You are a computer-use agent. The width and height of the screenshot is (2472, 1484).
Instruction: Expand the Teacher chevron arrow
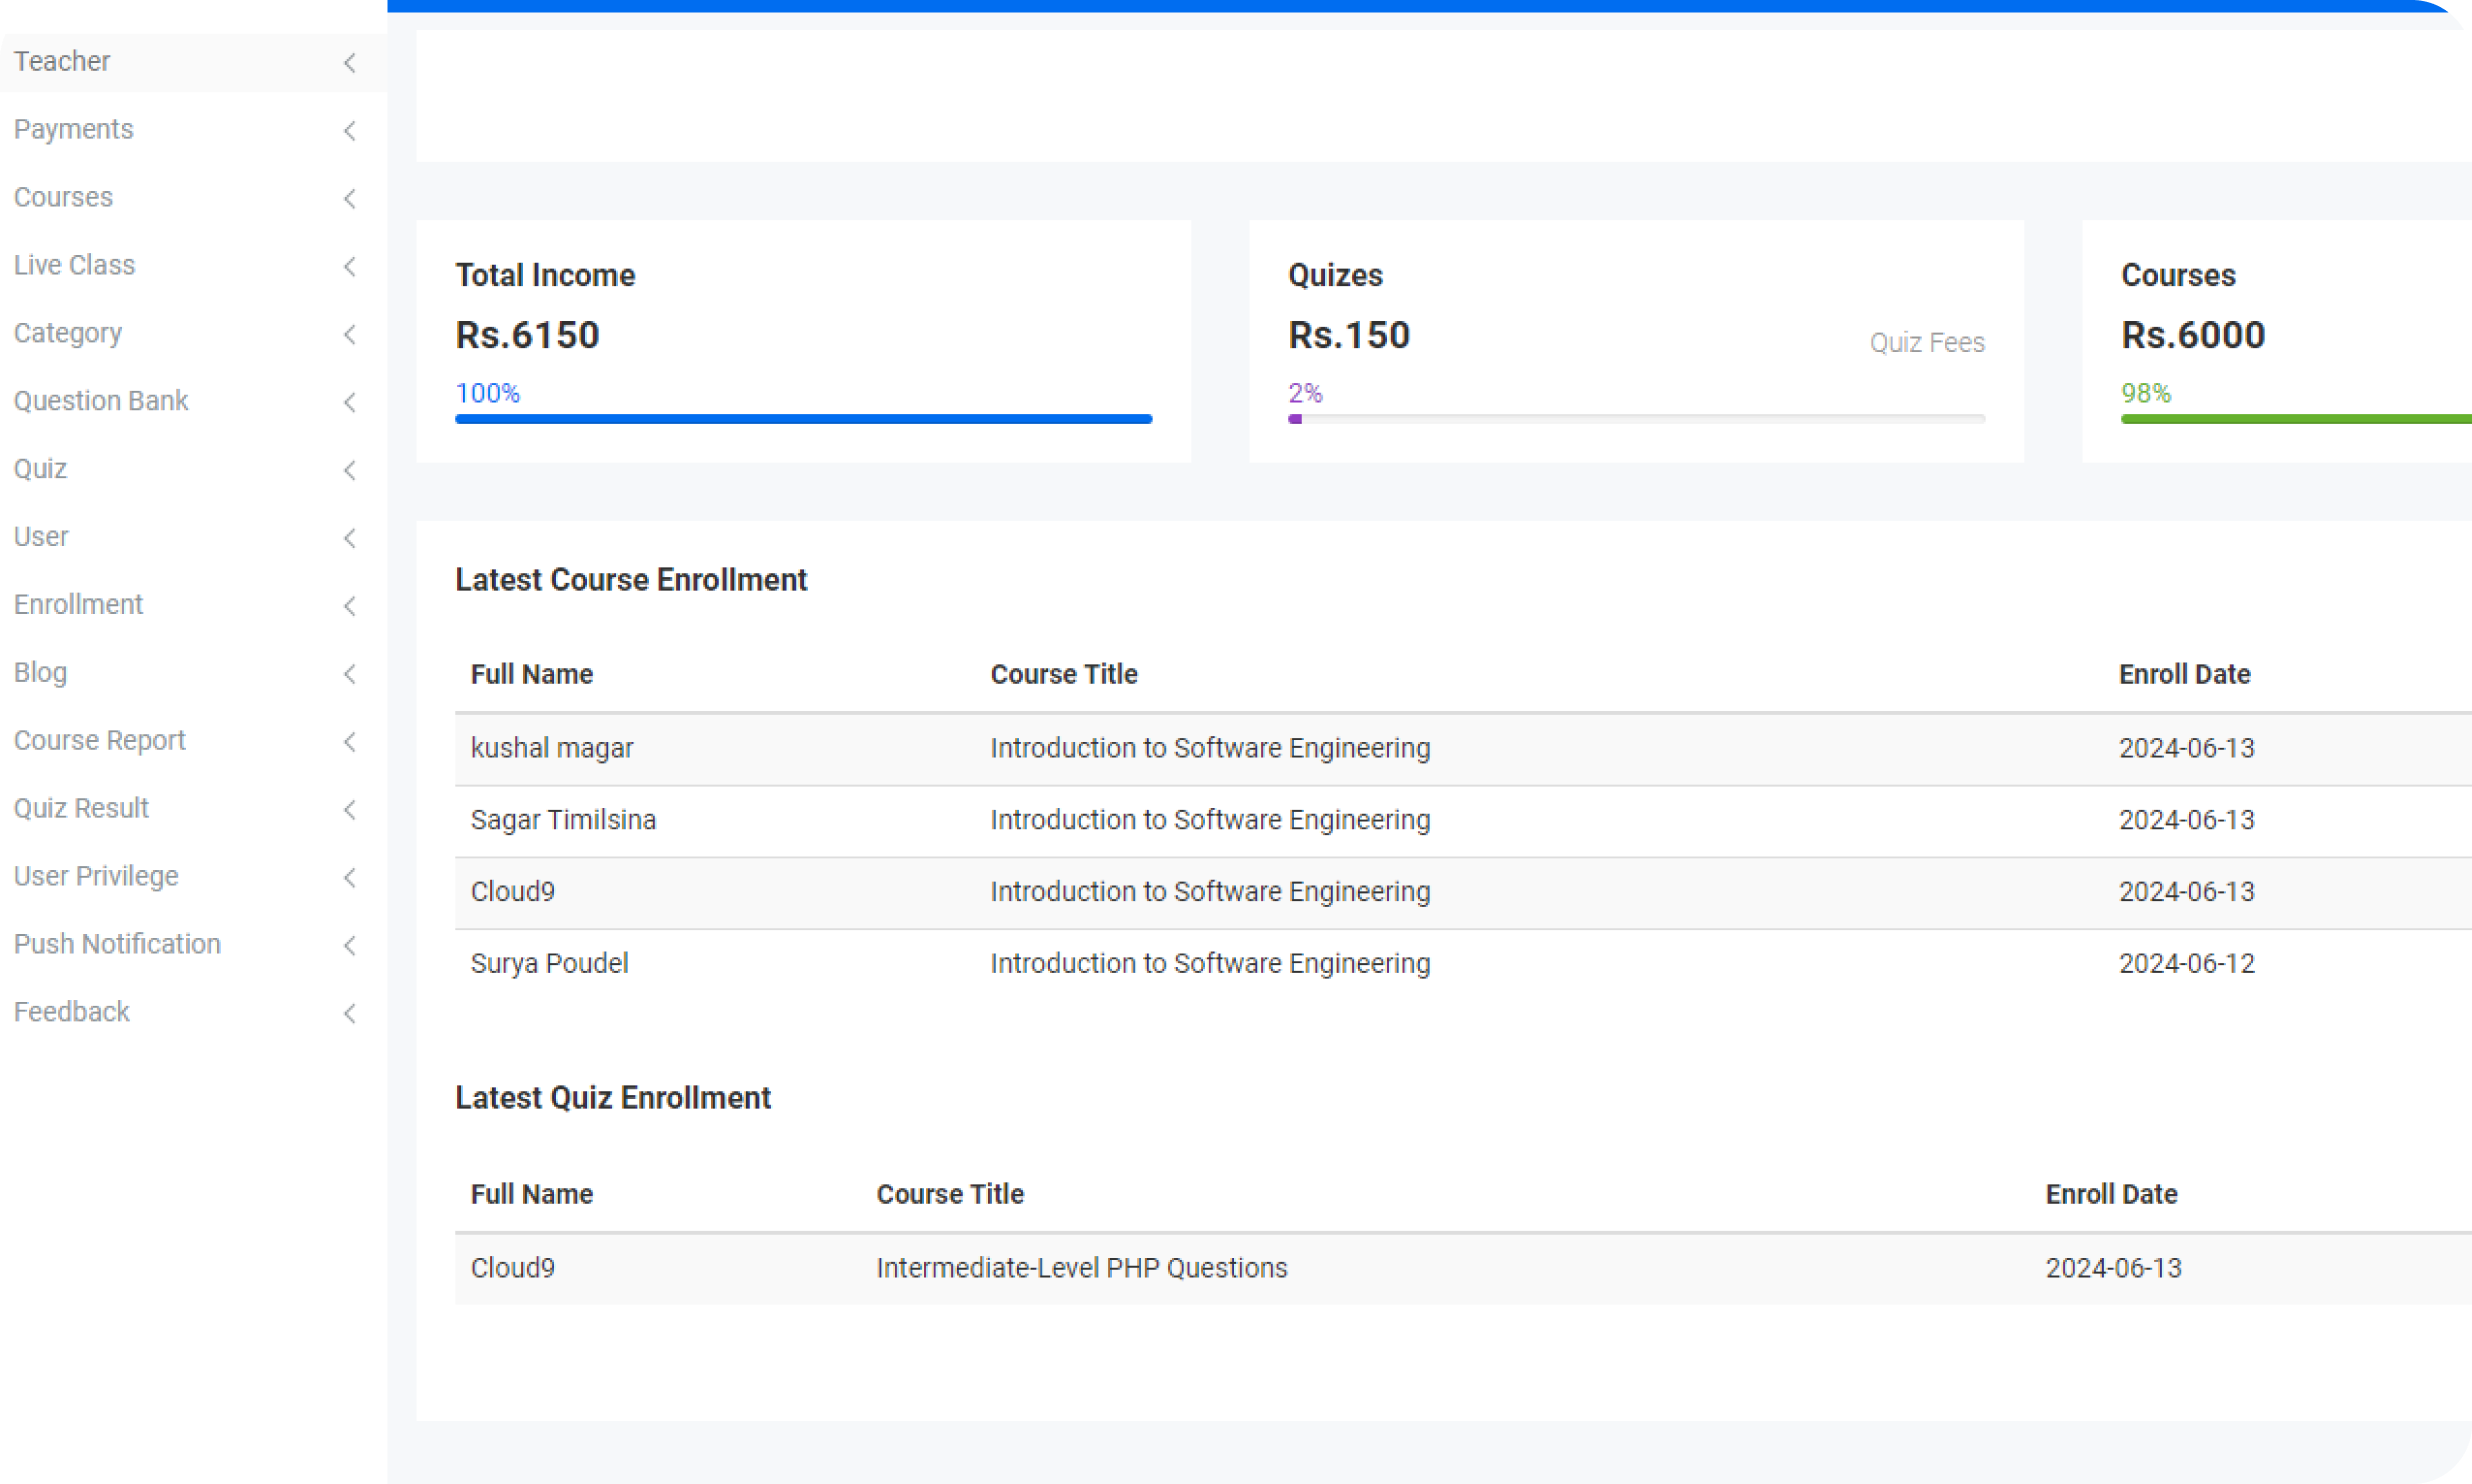[x=350, y=63]
